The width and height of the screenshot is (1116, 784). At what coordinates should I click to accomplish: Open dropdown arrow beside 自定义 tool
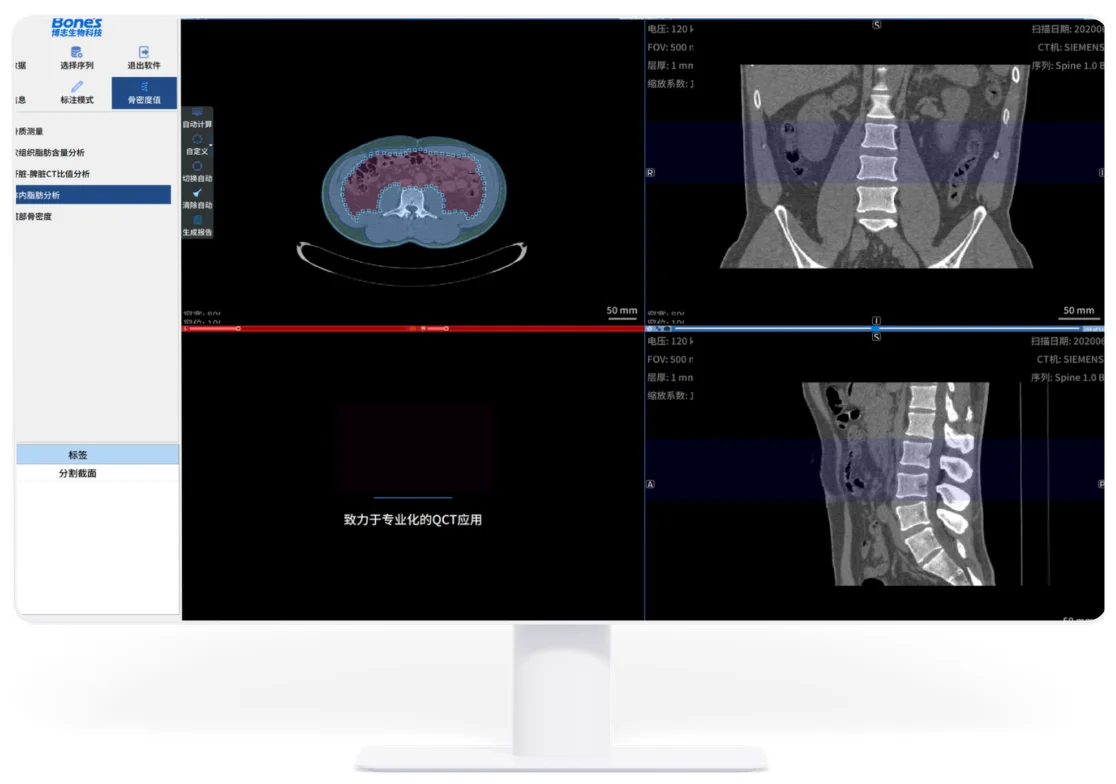pyautogui.click(x=210, y=145)
